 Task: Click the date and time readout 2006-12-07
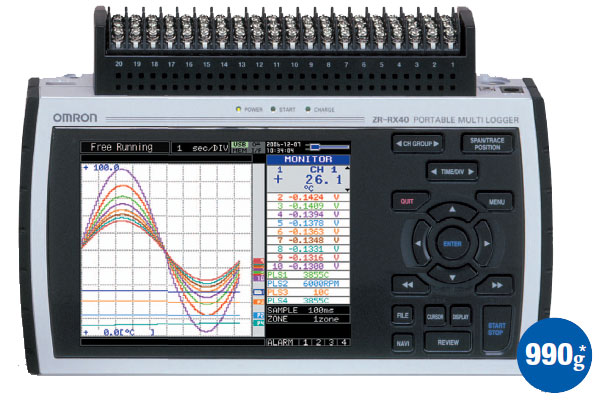pyautogui.click(x=283, y=147)
